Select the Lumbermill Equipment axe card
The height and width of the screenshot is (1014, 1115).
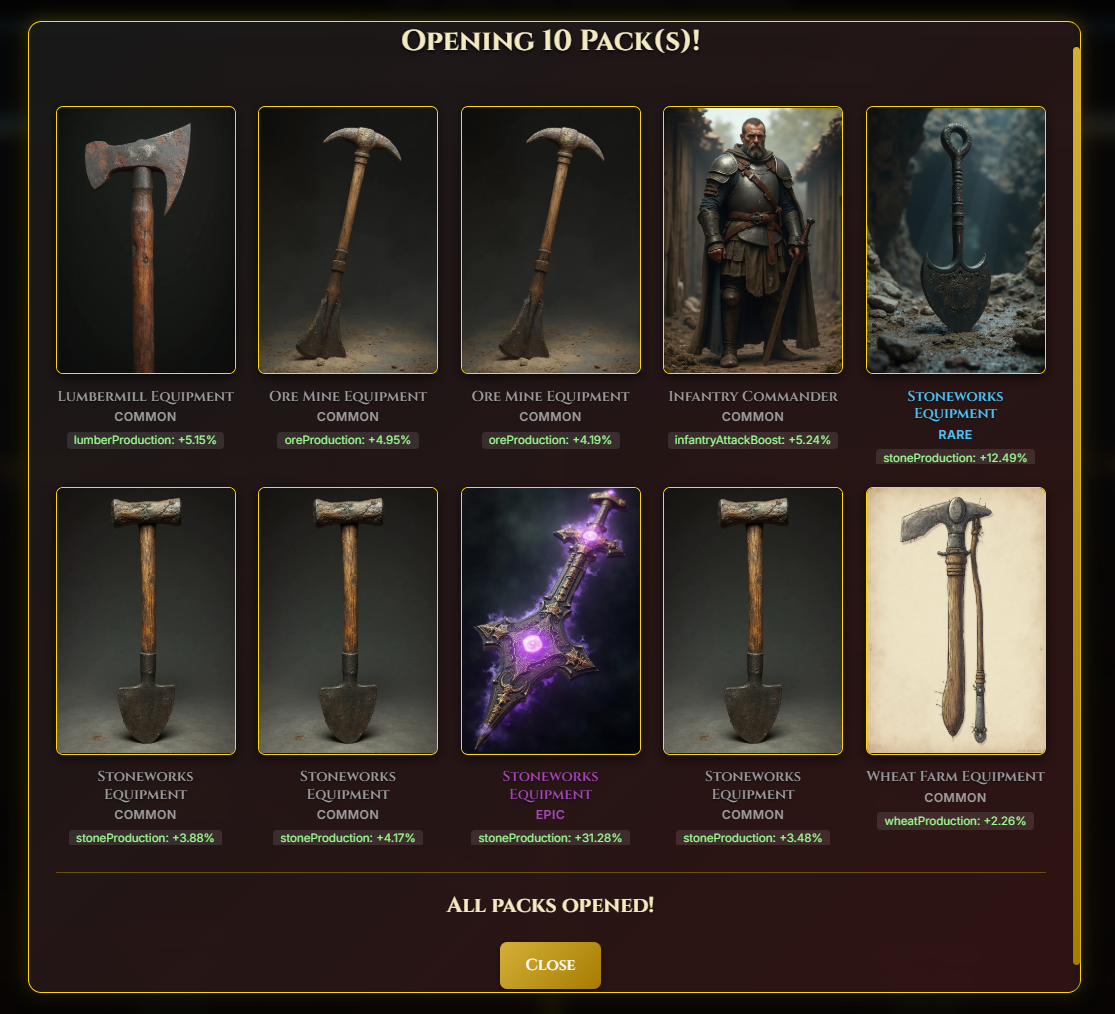146,240
